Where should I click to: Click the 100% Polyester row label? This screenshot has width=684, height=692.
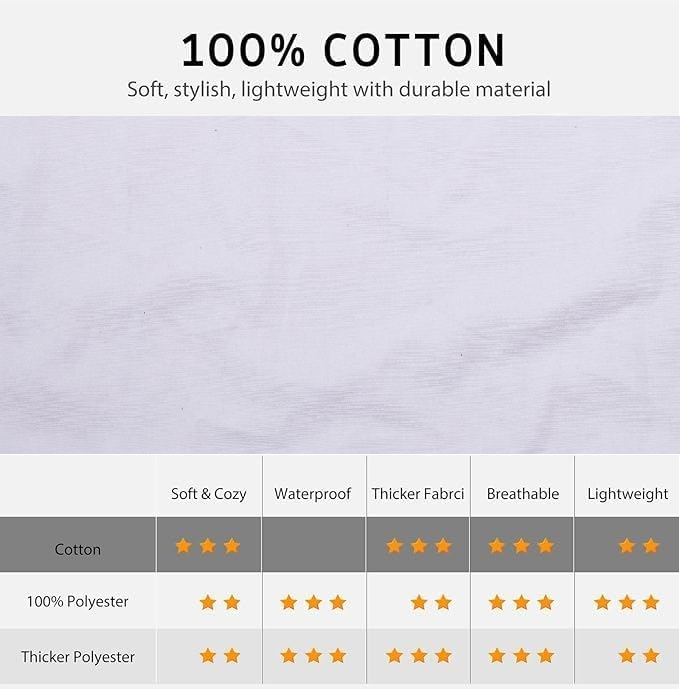tap(78, 602)
